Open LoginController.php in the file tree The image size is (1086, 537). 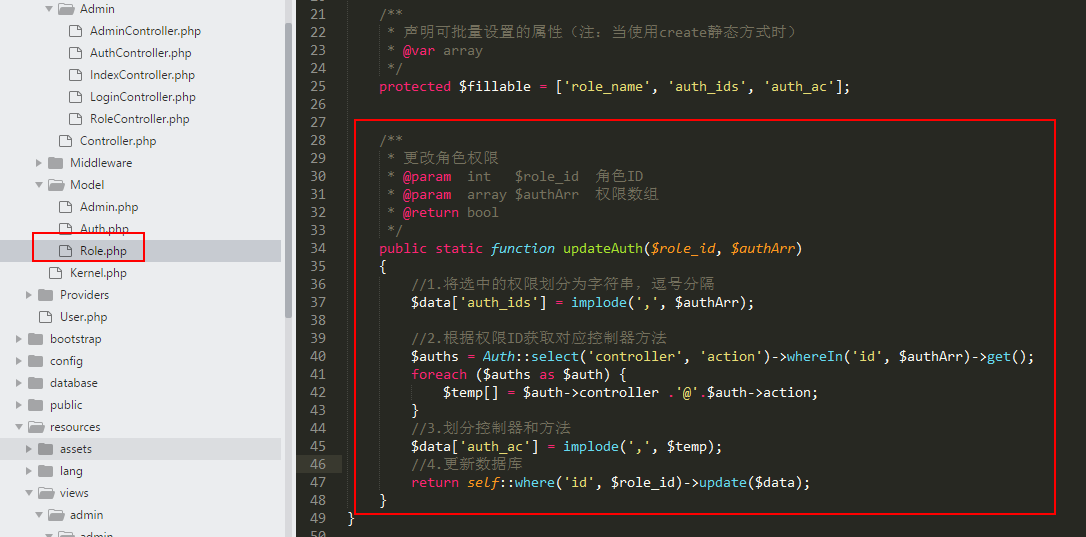tap(142, 97)
